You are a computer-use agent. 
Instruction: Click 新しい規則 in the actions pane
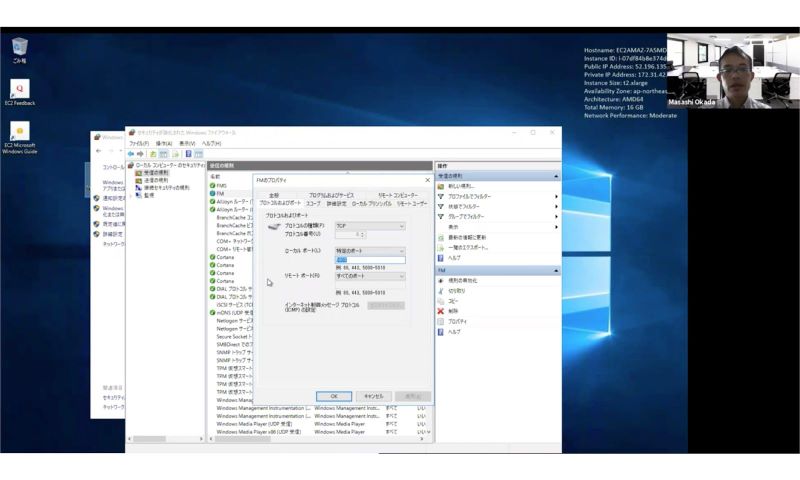(461, 186)
